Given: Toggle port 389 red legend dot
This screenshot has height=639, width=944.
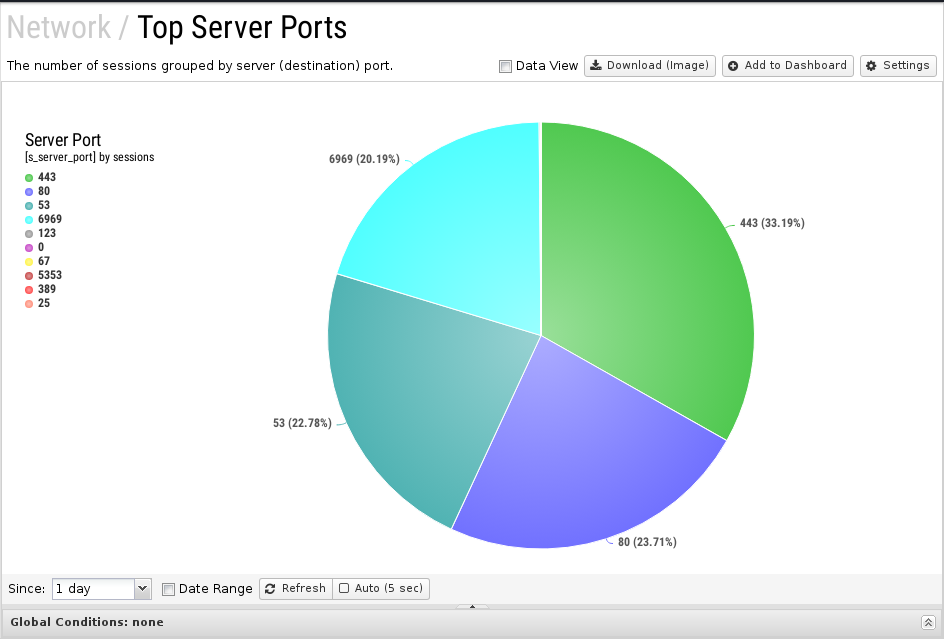Looking at the screenshot, I should tap(29, 289).
